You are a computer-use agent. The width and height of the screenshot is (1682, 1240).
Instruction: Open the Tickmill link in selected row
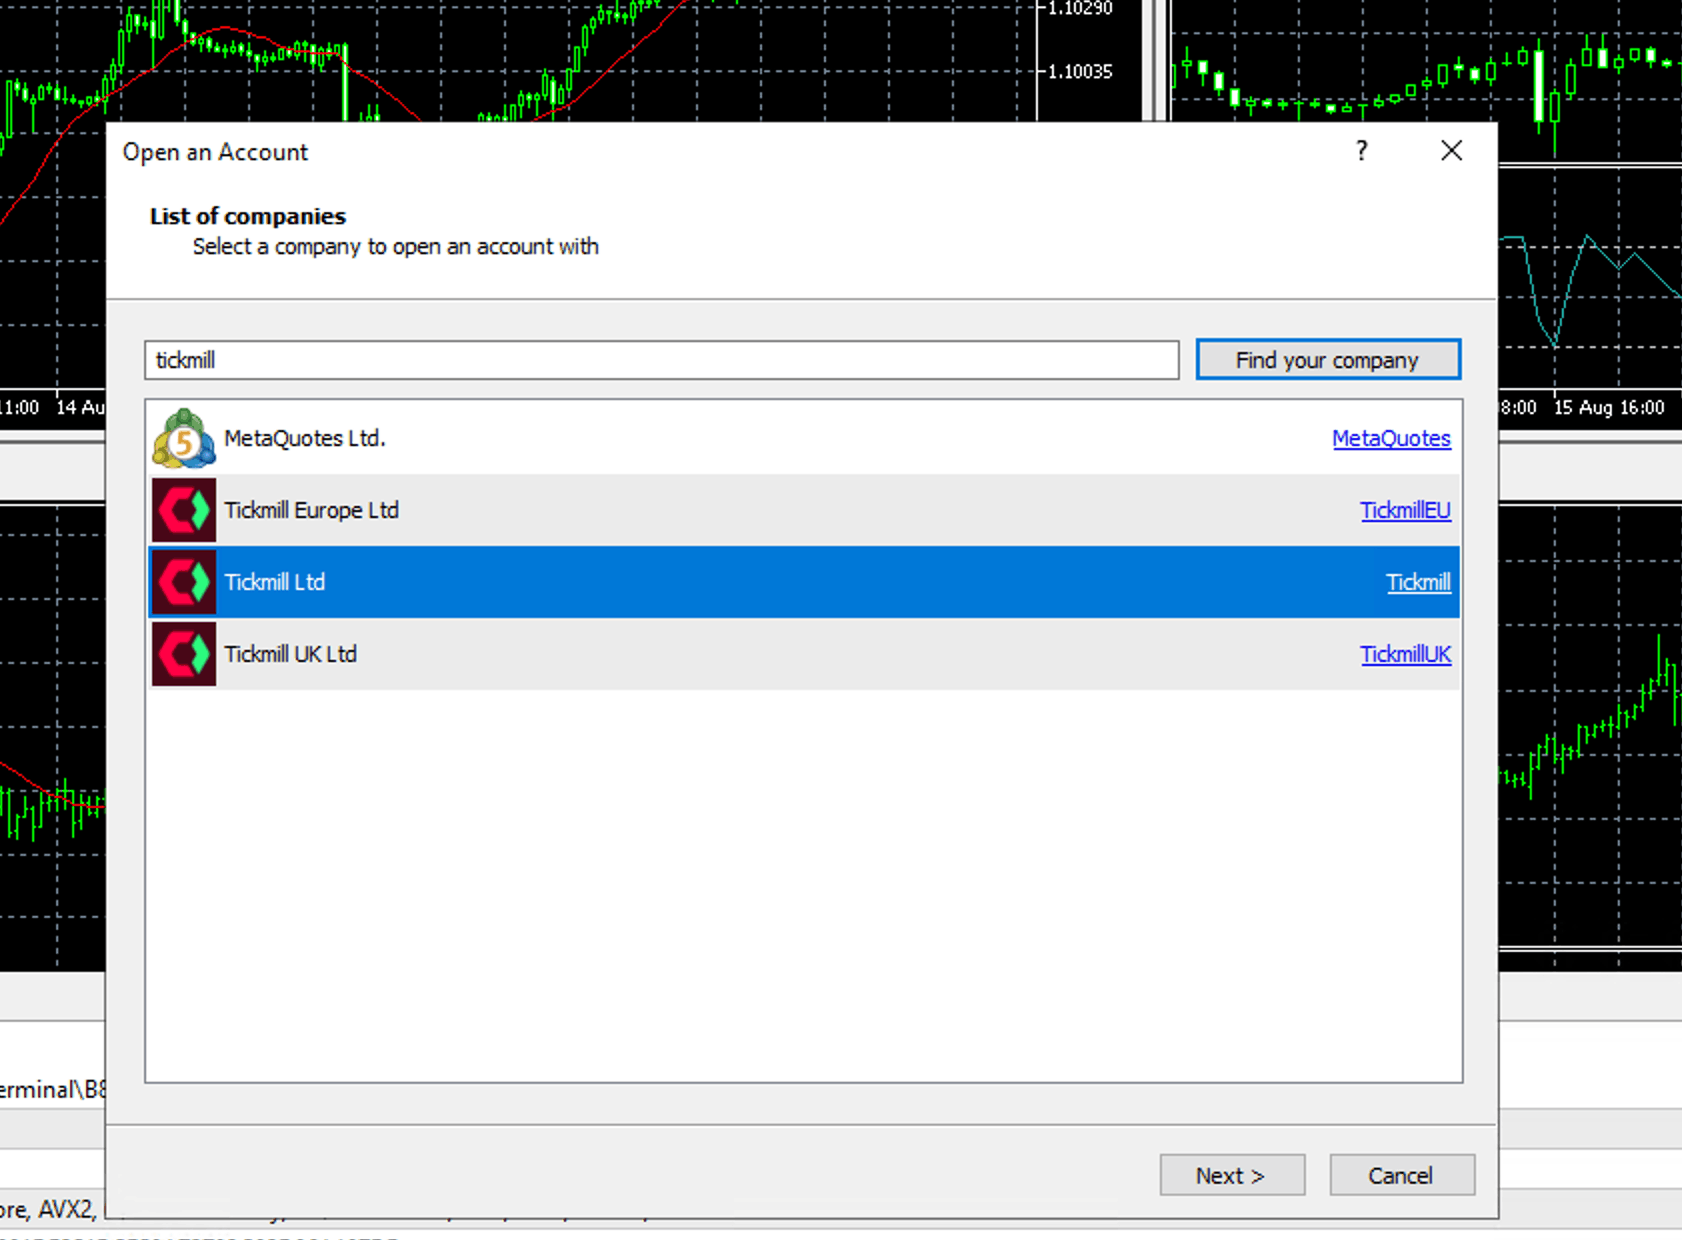coord(1418,582)
